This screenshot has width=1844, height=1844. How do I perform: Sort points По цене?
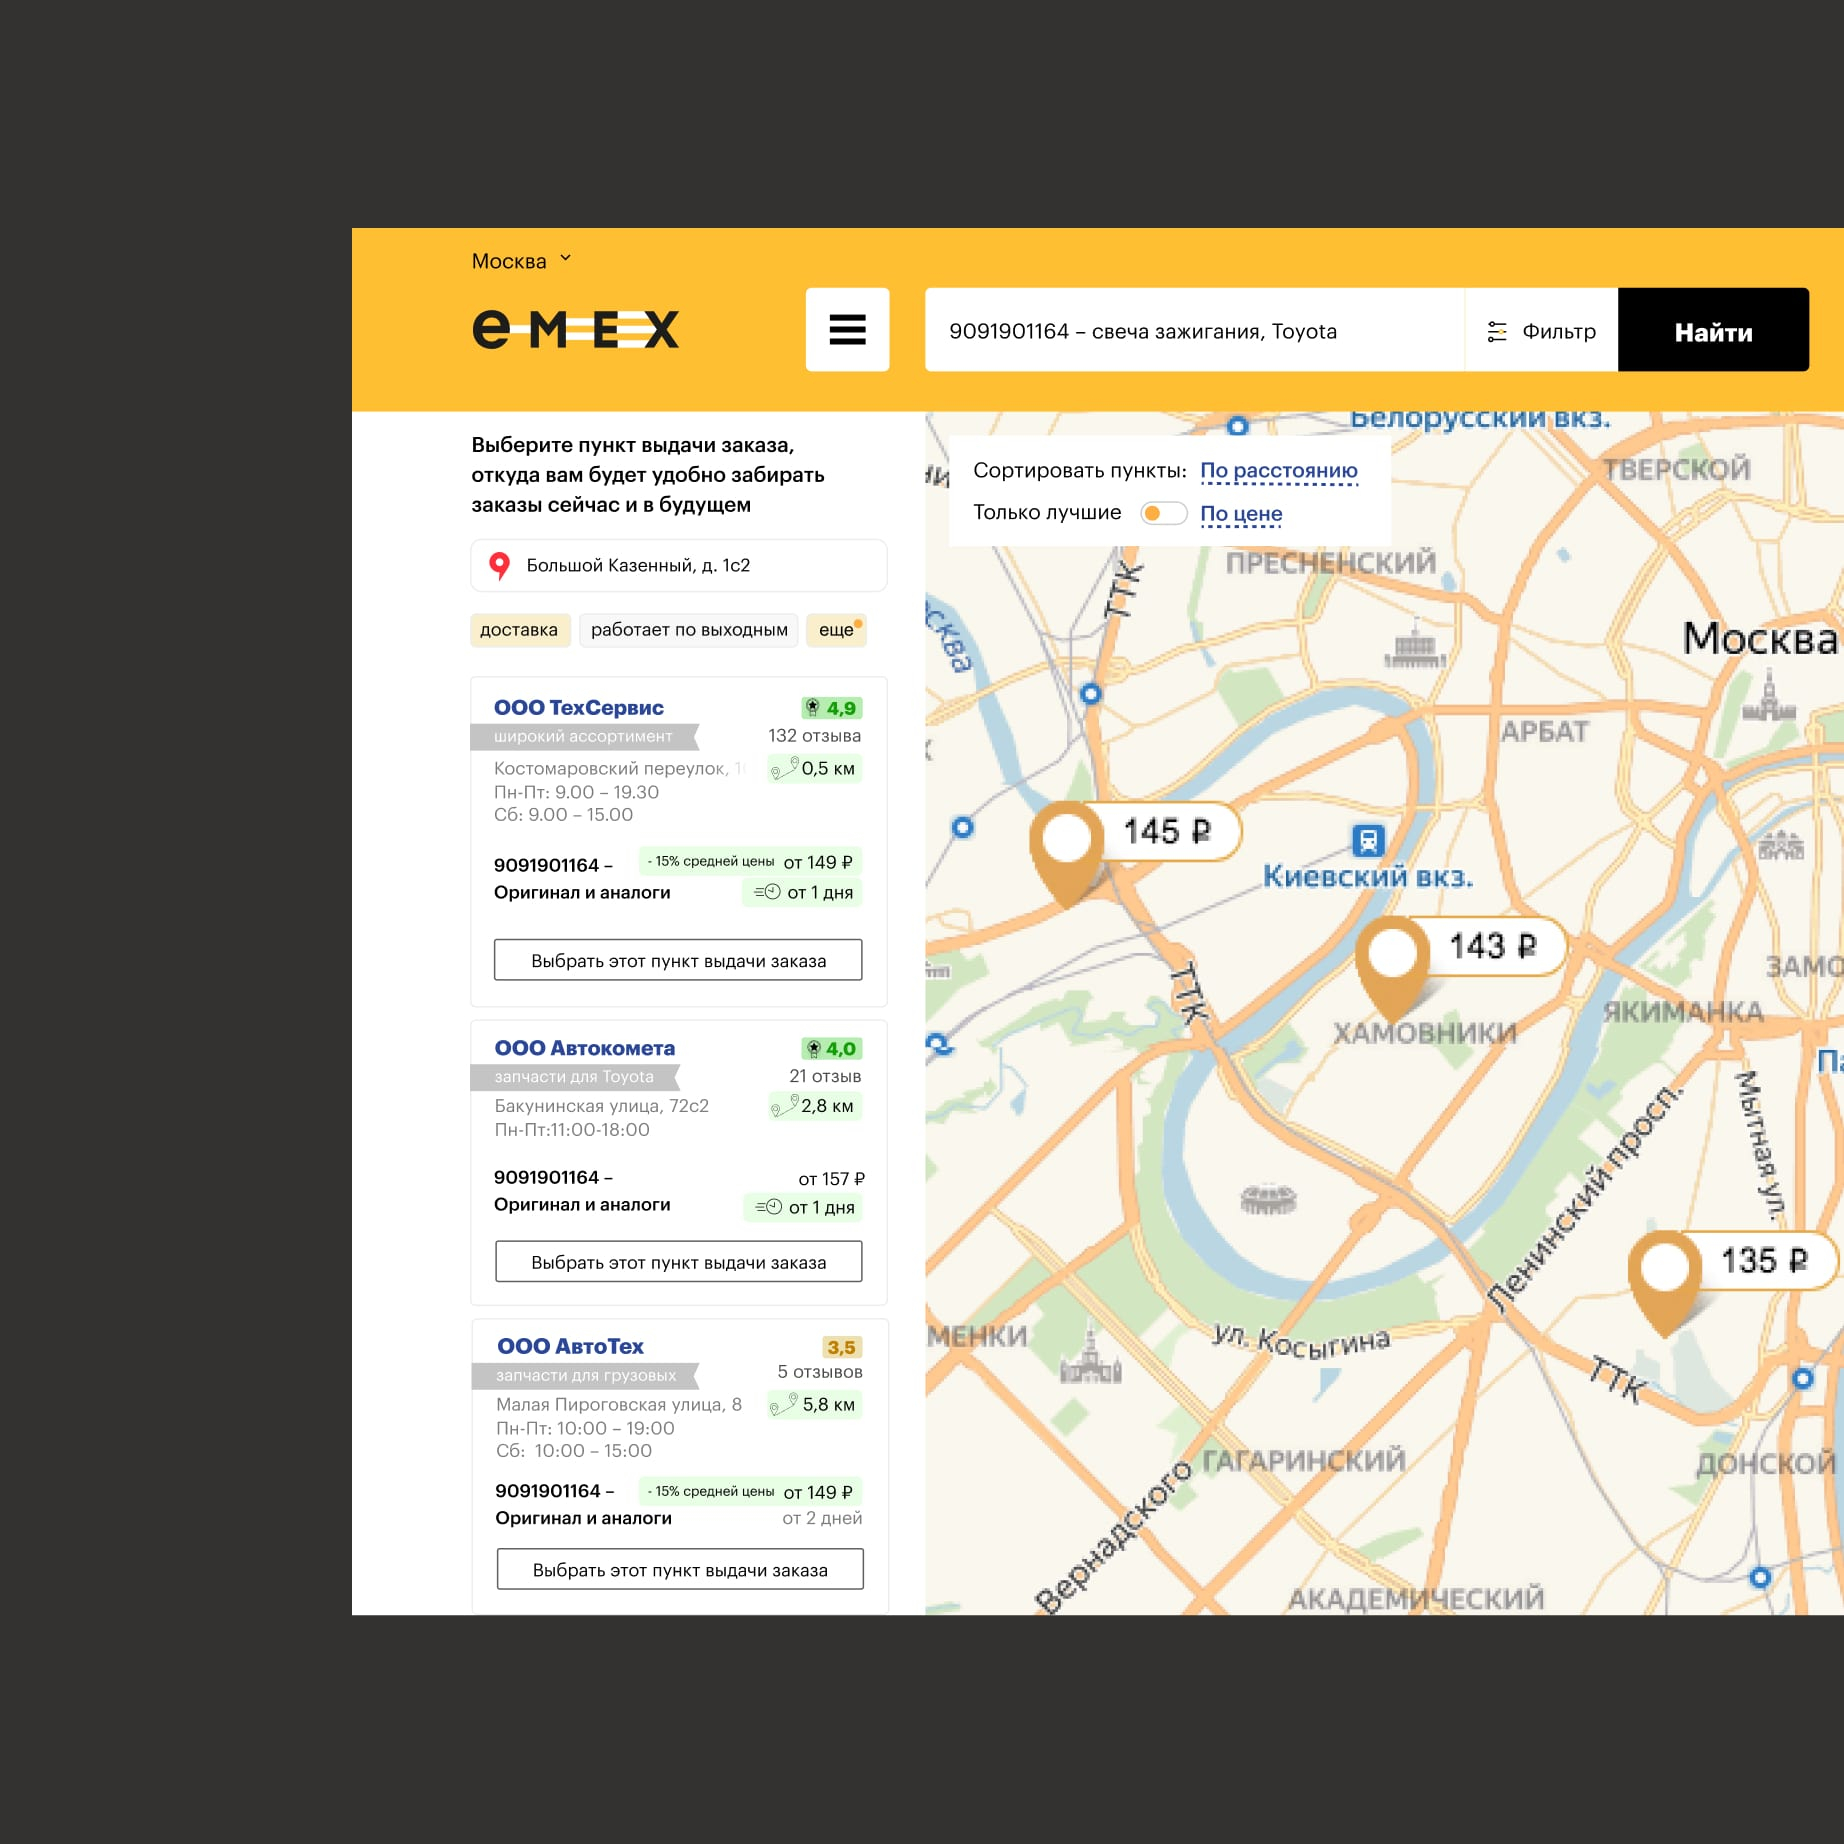(1241, 514)
